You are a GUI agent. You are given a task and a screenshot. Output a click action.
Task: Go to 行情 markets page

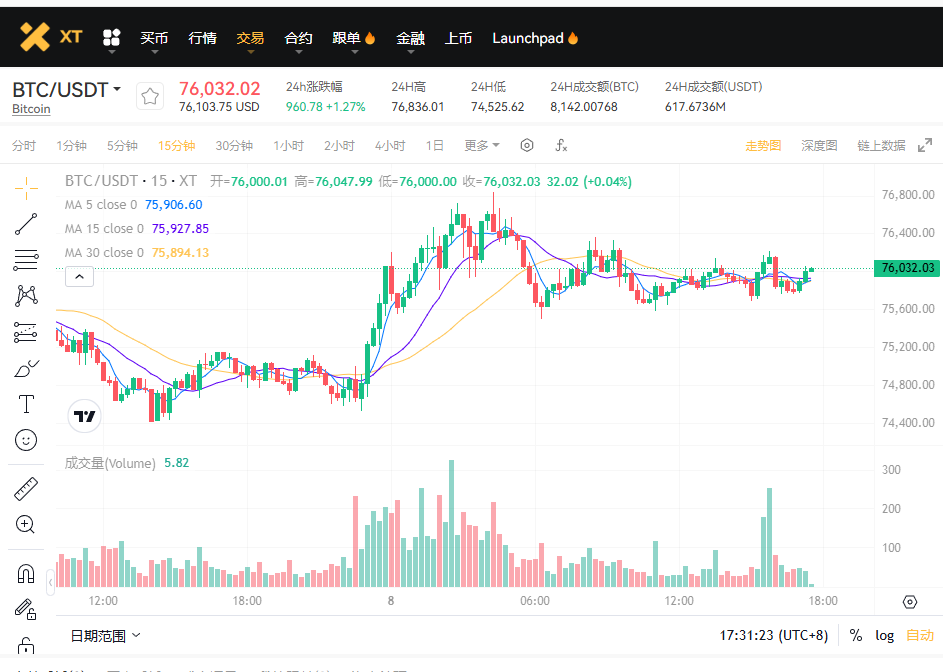(202, 39)
